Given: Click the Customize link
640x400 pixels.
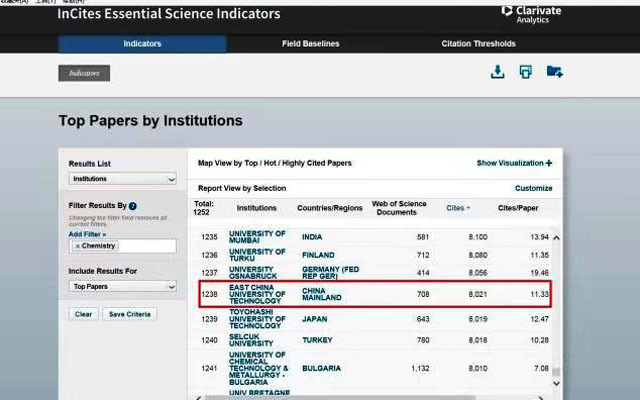Looking at the screenshot, I should [x=533, y=188].
